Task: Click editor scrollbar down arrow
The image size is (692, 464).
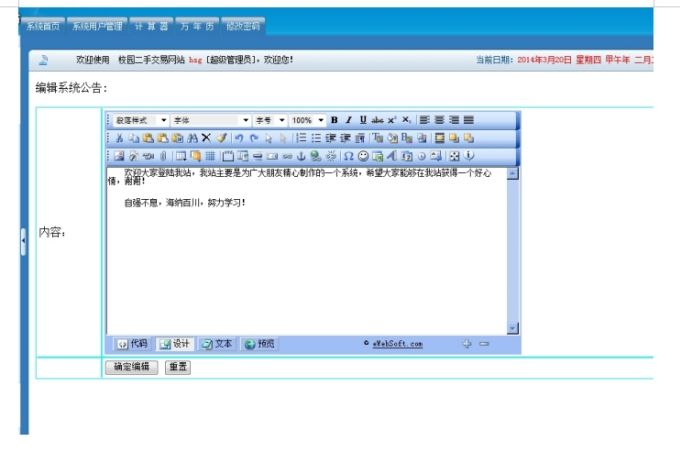Action: click(512, 328)
